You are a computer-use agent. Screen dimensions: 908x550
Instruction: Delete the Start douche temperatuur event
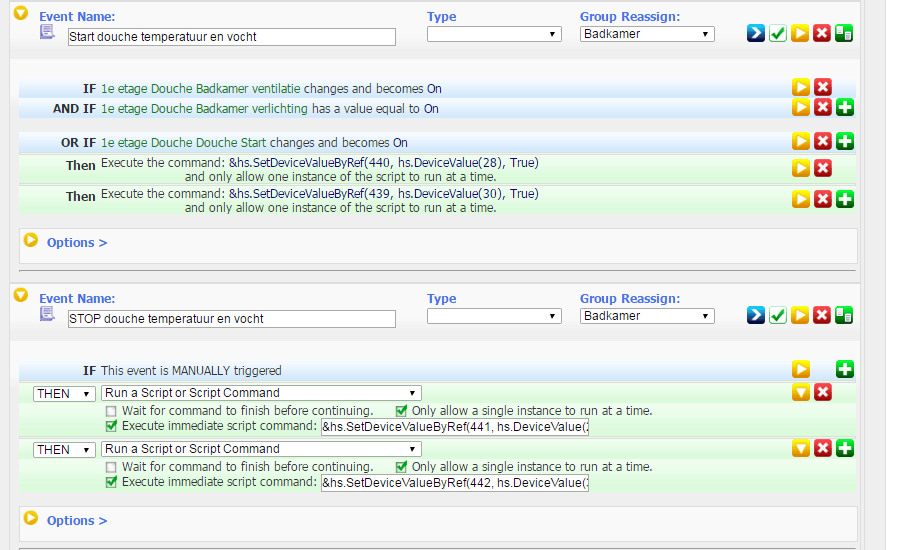(x=822, y=34)
